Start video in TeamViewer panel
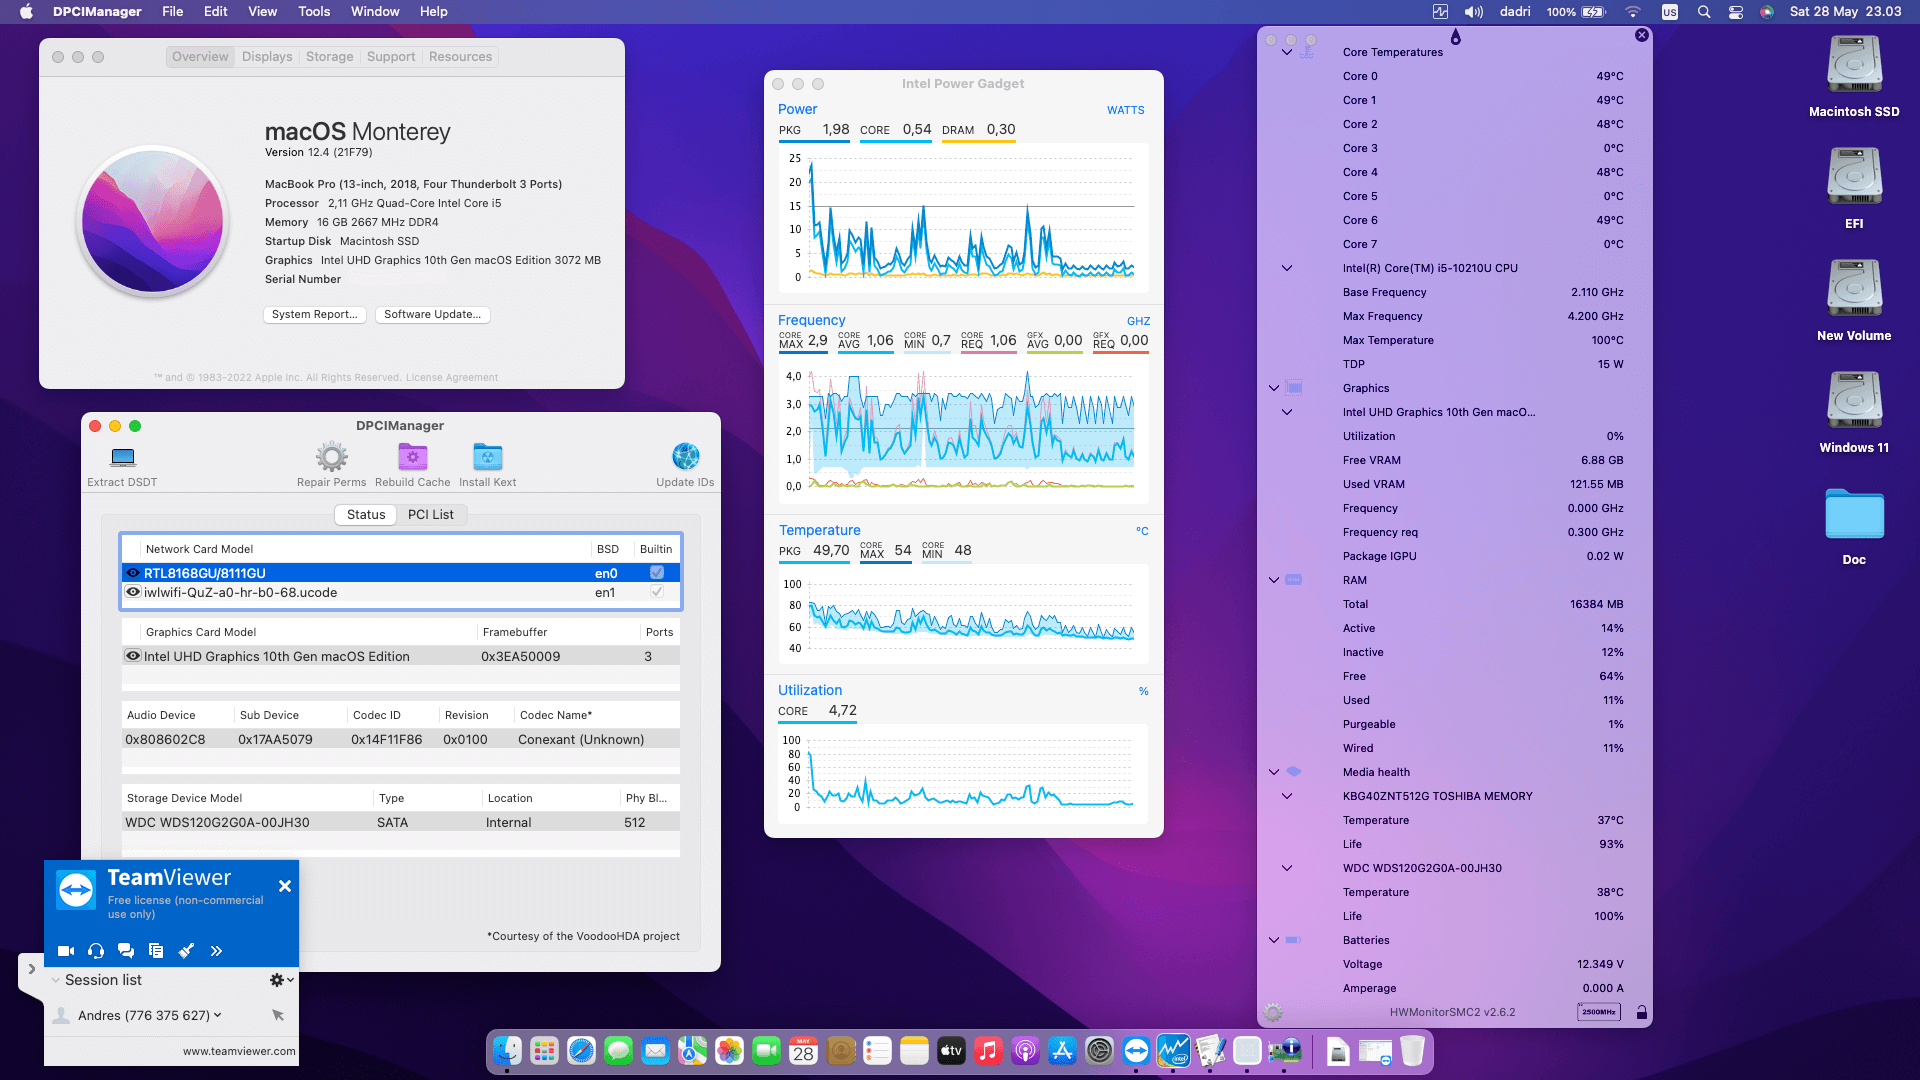Viewport: 1920px width, 1080px height. [x=66, y=951]
